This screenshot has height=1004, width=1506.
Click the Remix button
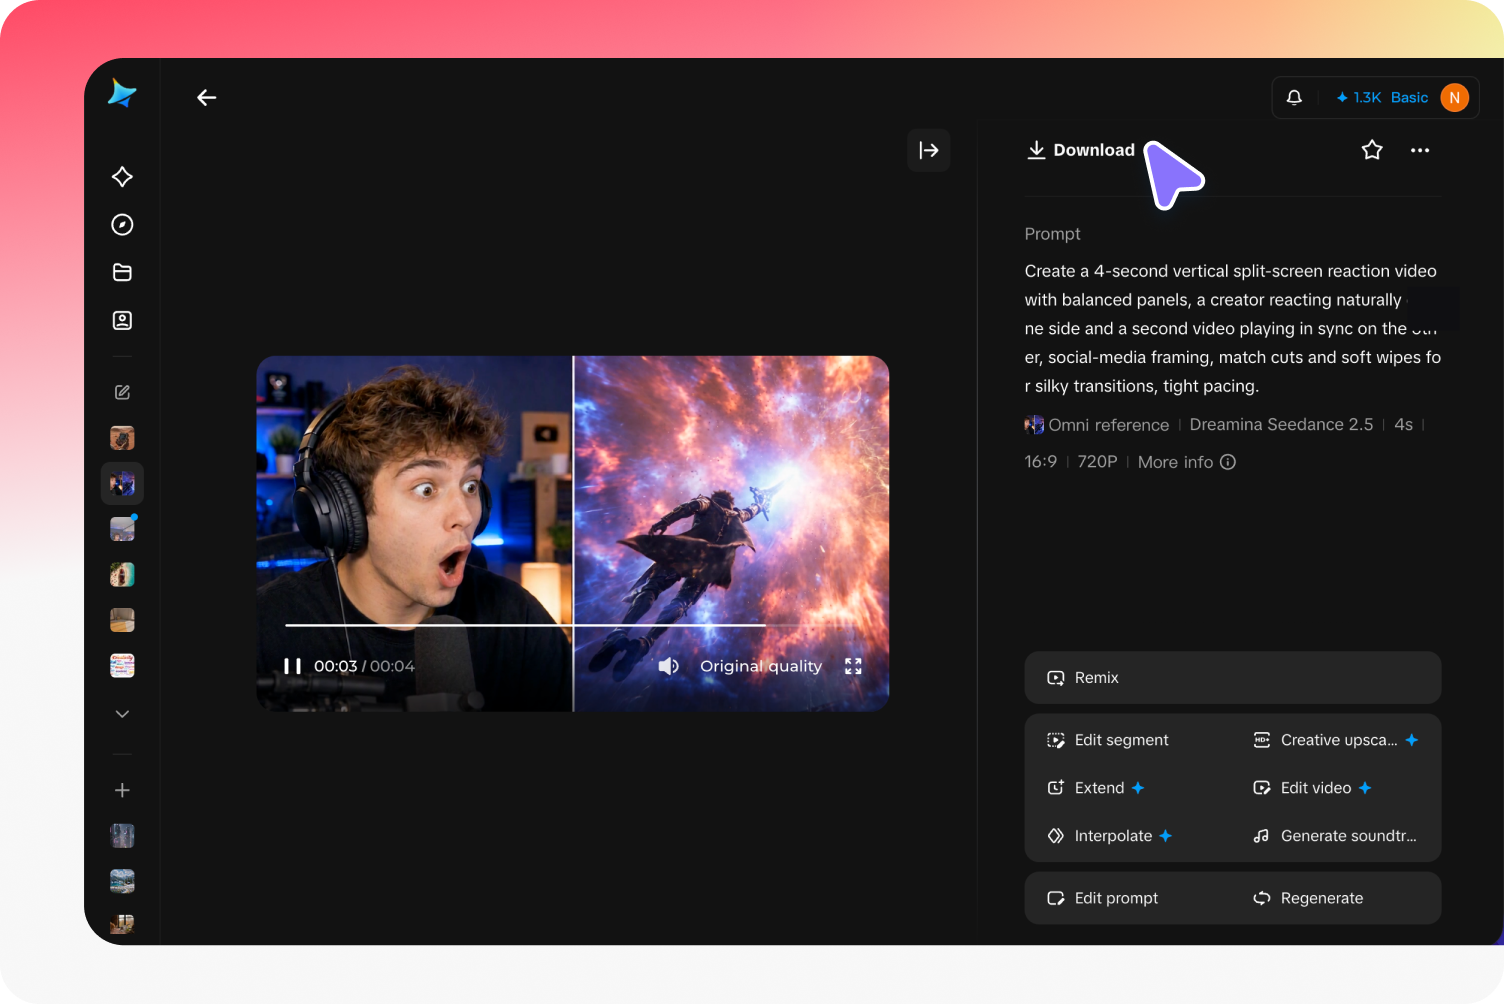1233,678
